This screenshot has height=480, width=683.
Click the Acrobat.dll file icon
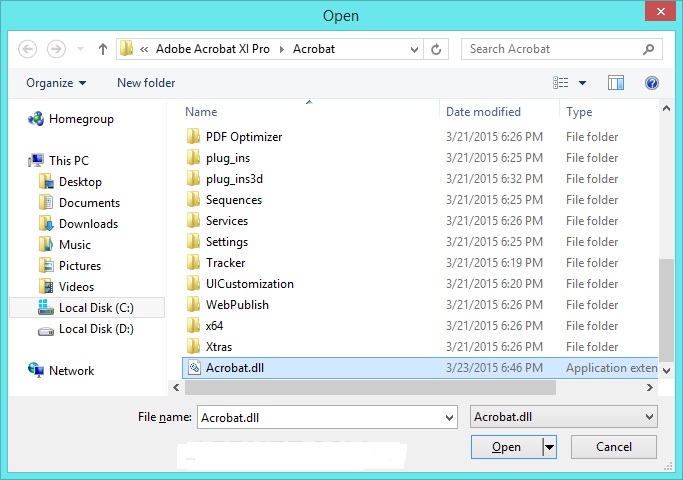tap(194, 368)
